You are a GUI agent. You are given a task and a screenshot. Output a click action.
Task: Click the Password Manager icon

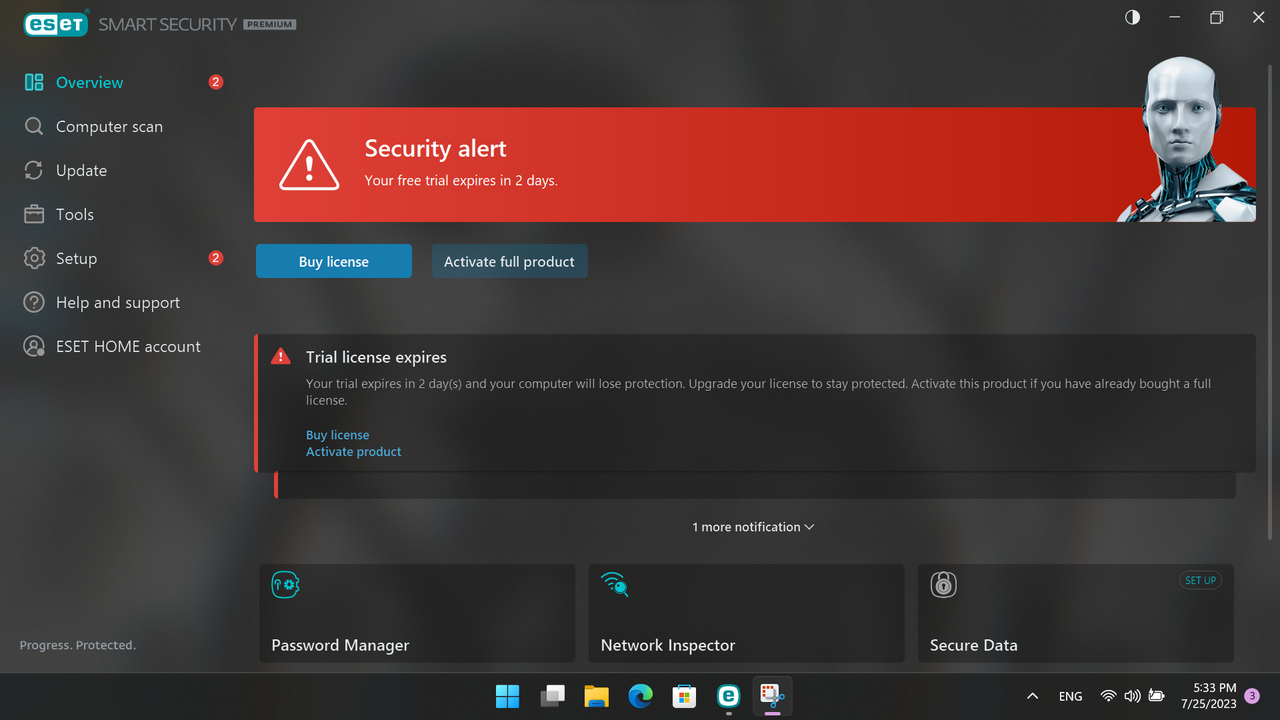(x=286, y=584)
